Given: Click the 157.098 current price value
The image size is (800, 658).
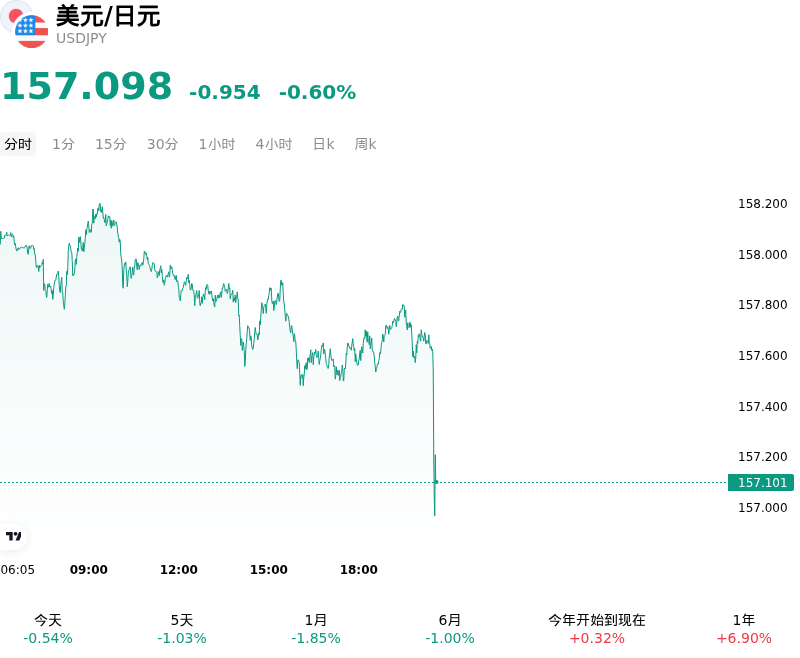Looking at the screenshot, I should click(87, 86).
